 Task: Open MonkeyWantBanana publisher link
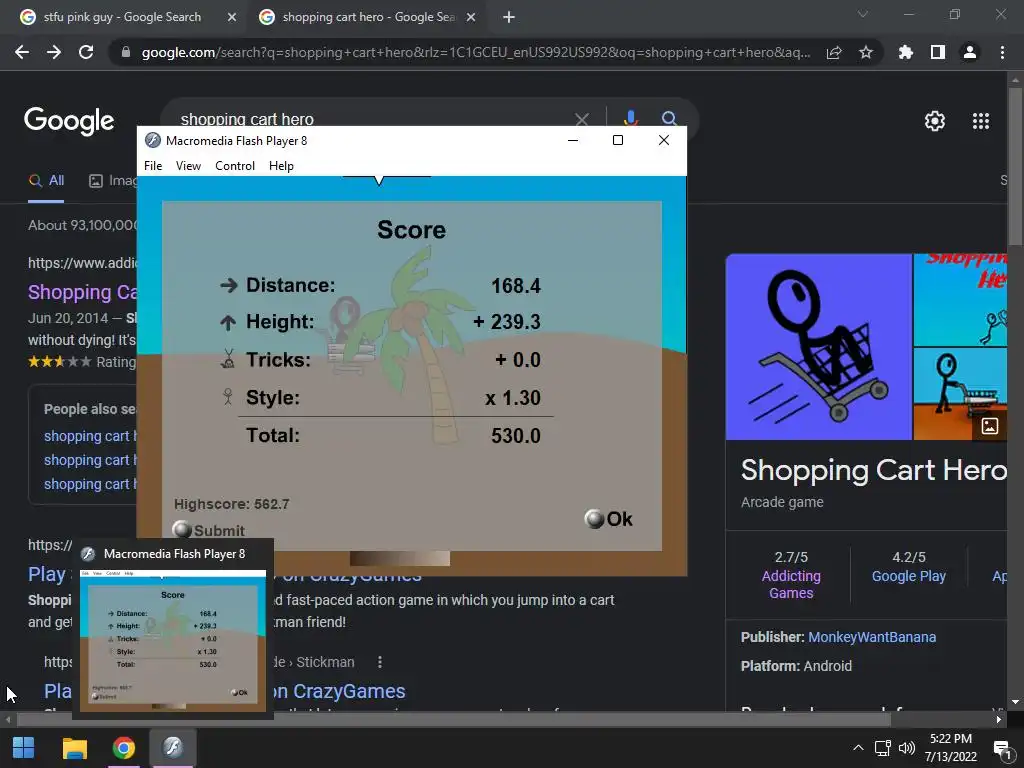(x=872, y=637)
